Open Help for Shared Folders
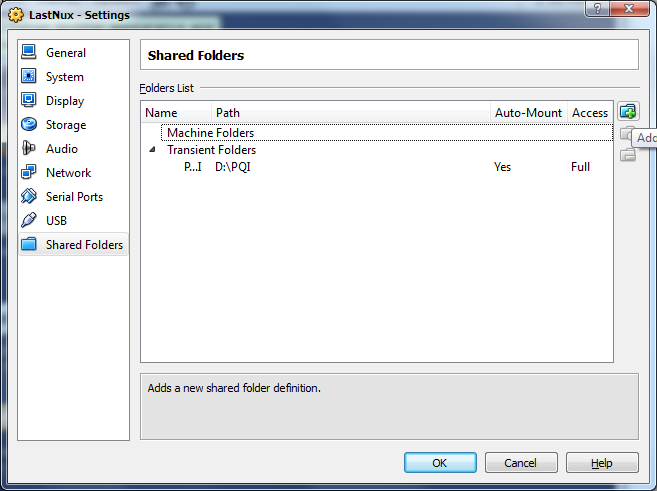This screenshot has width=657, height=491. (x=601, y=463)
